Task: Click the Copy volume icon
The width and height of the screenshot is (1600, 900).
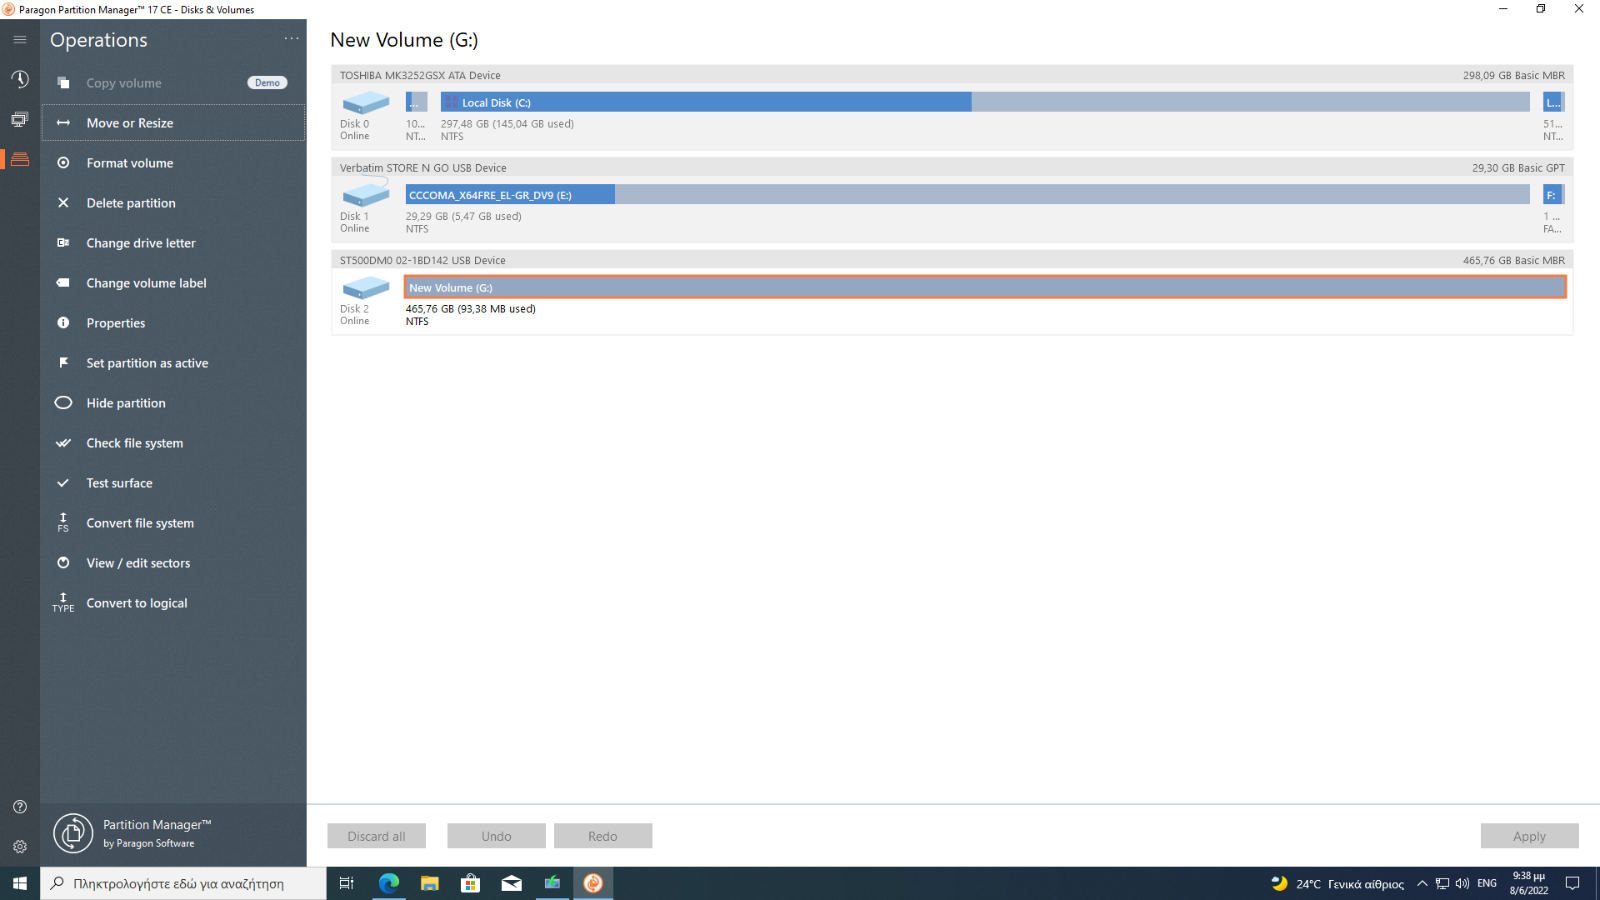Action: click(63, 83)
